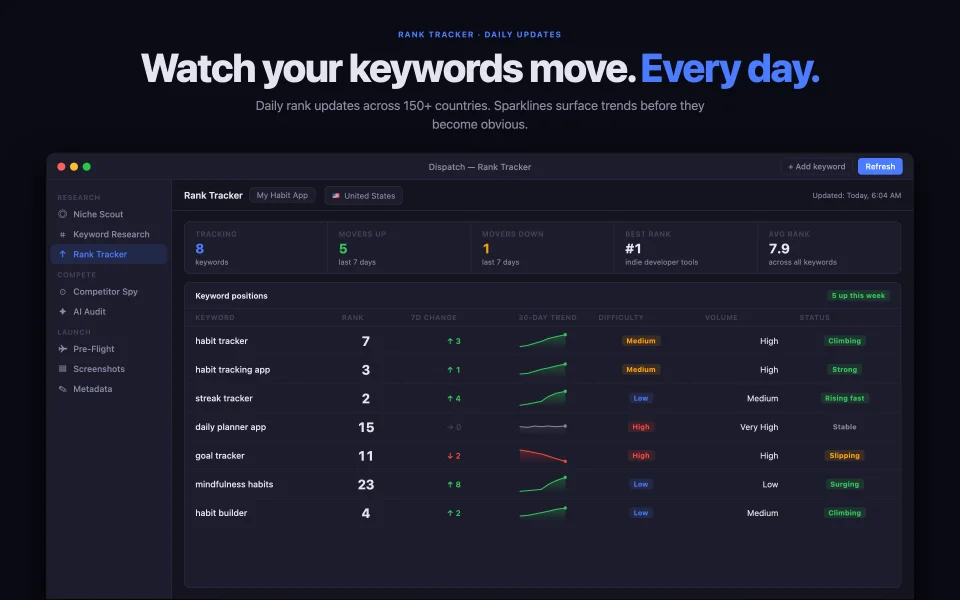Click the red down arrow for goal tracker
This screenshot has width=960, height=600.
[450, 456]
